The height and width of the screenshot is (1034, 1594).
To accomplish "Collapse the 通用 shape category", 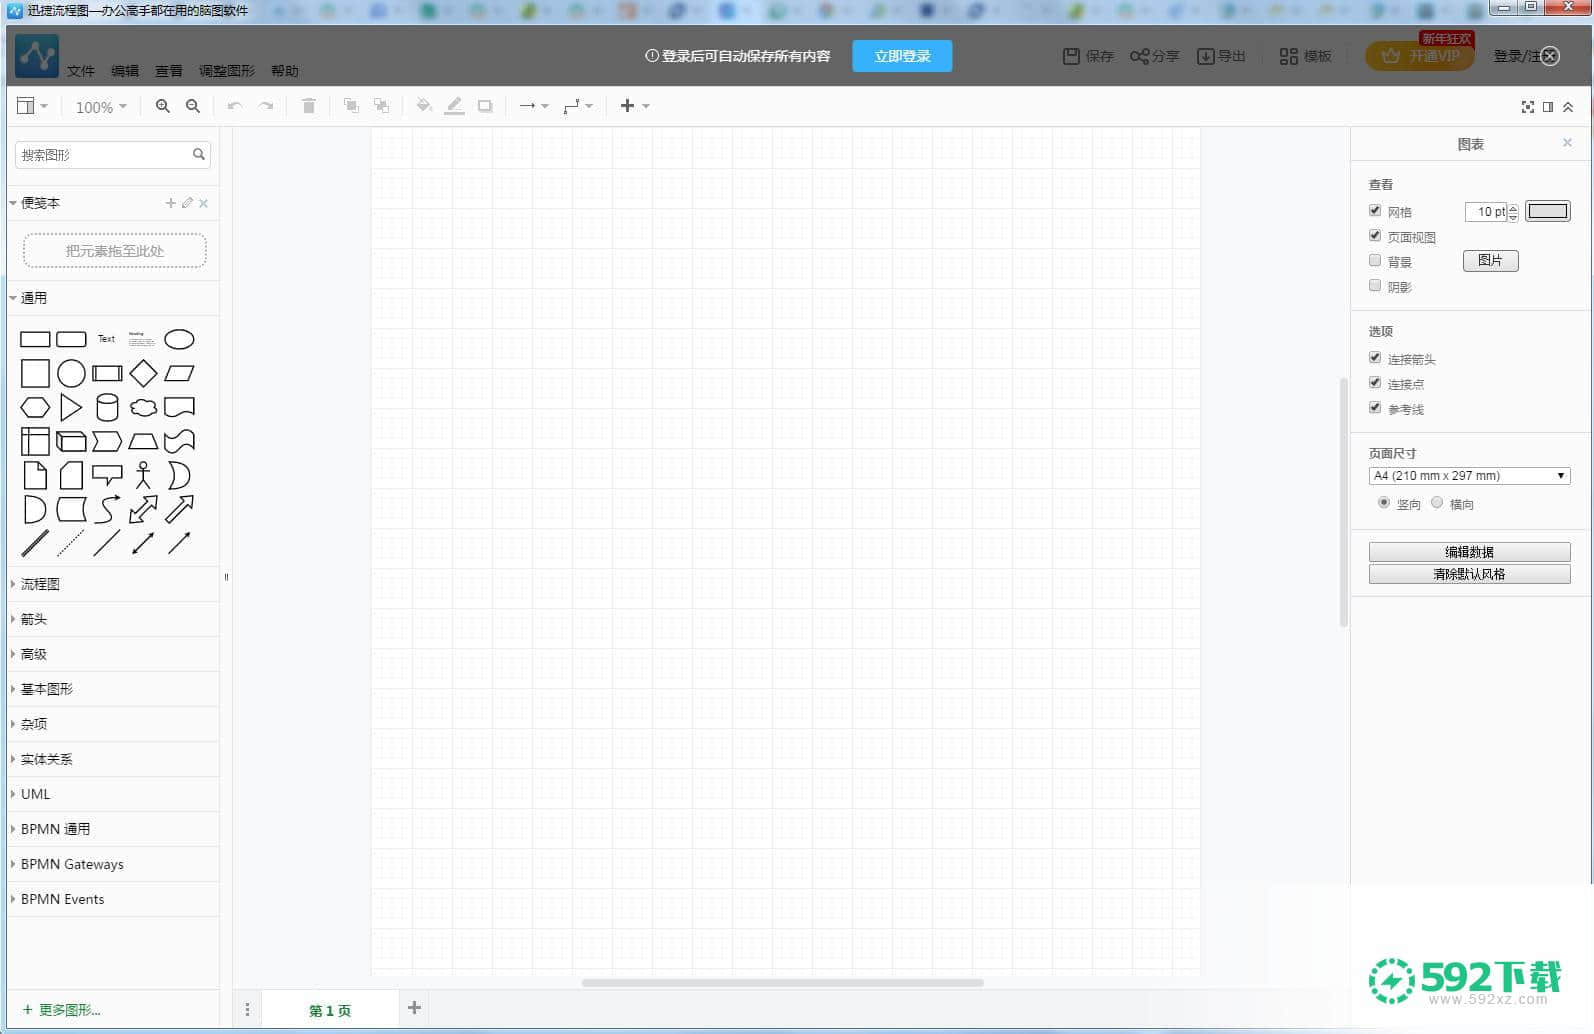I will tap(113, 298).
